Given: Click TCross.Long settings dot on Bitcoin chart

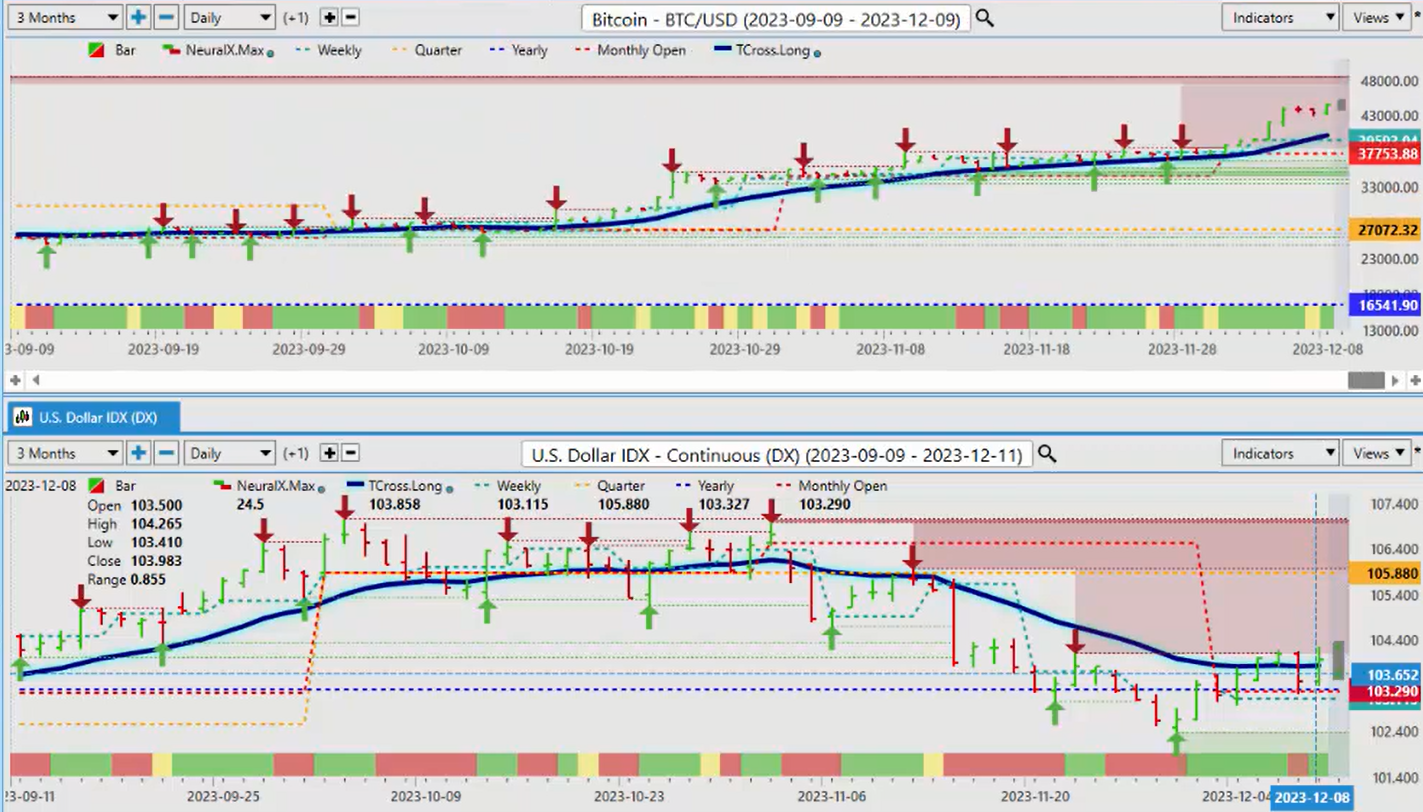Looking at the screenshot, I should 818,52.
